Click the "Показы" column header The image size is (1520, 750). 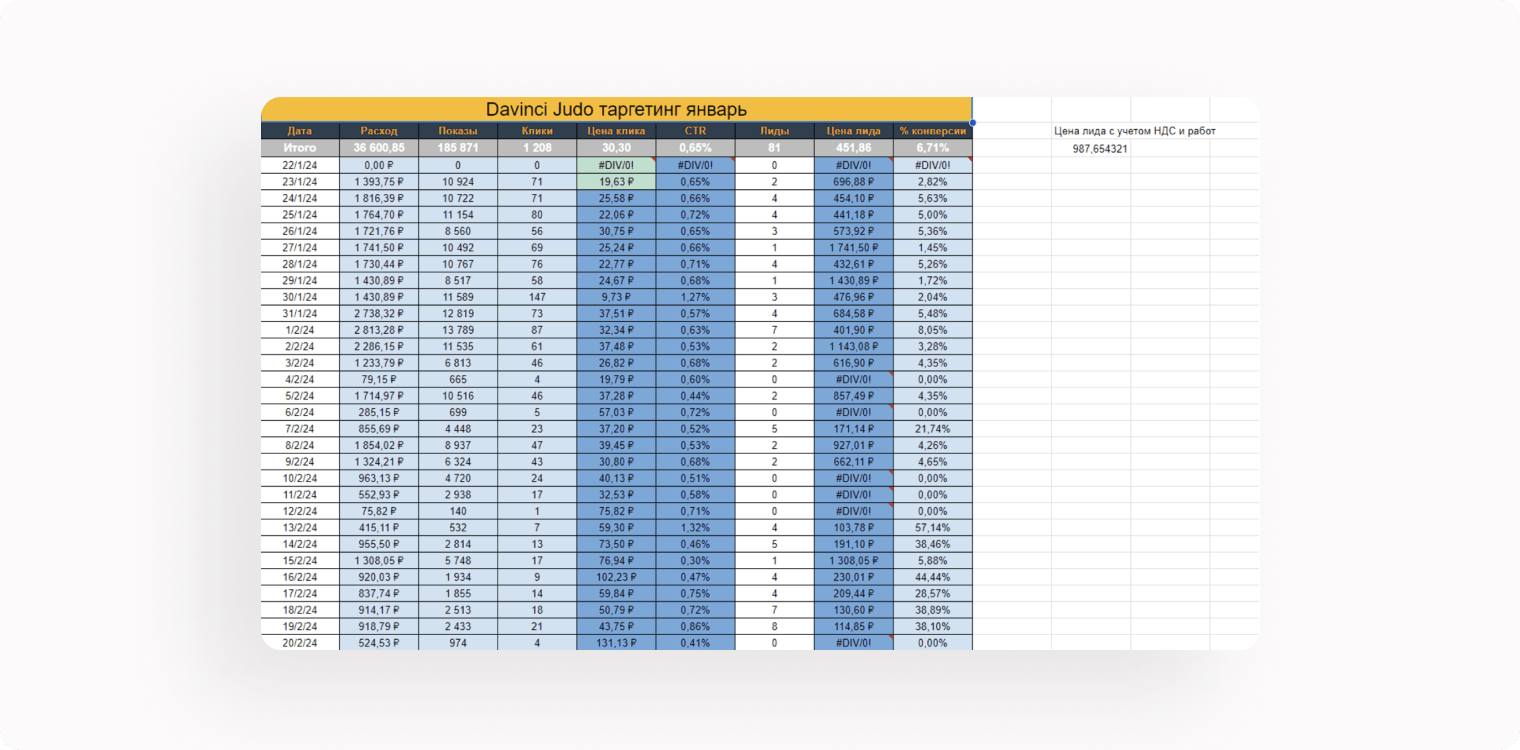[x=458, y=131]
